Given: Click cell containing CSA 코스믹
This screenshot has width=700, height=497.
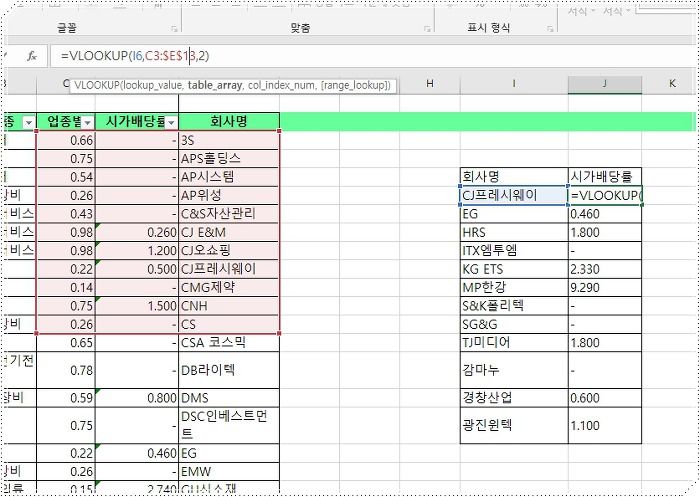Looking at the screenshot, I should tap(229, 342).
